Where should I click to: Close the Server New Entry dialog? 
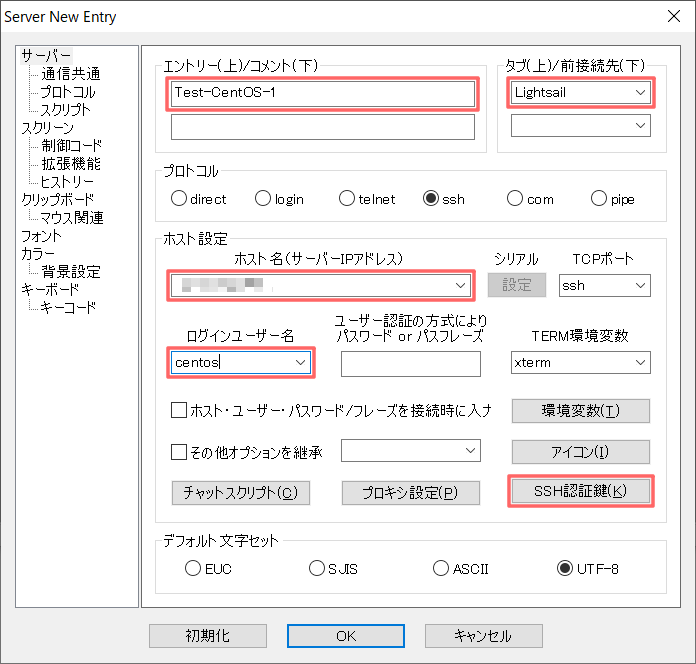tap(674, 16)
